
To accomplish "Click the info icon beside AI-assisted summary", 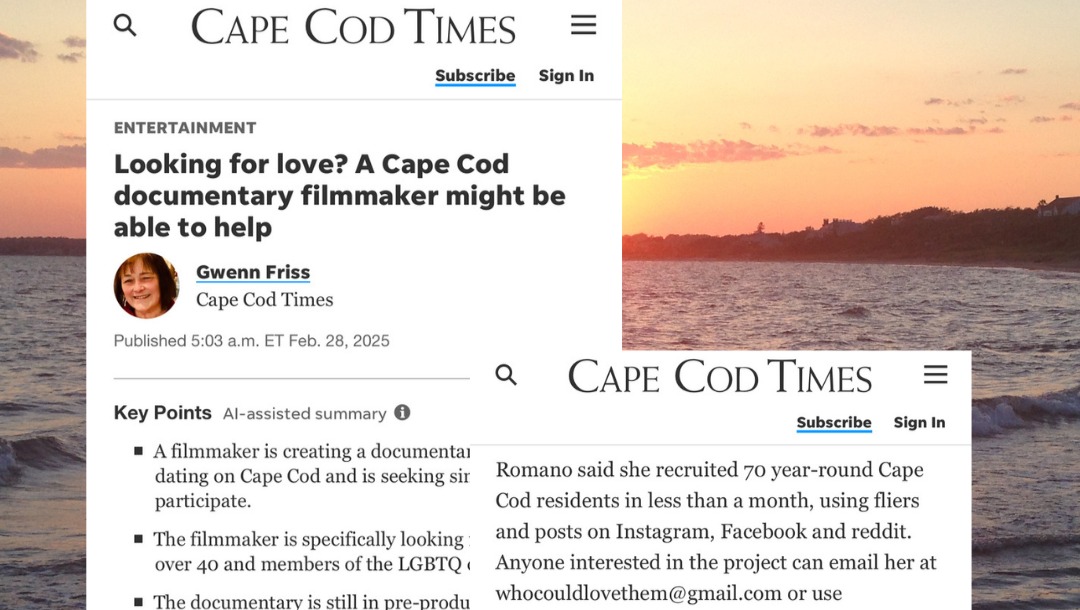I will tap(402, 413).
